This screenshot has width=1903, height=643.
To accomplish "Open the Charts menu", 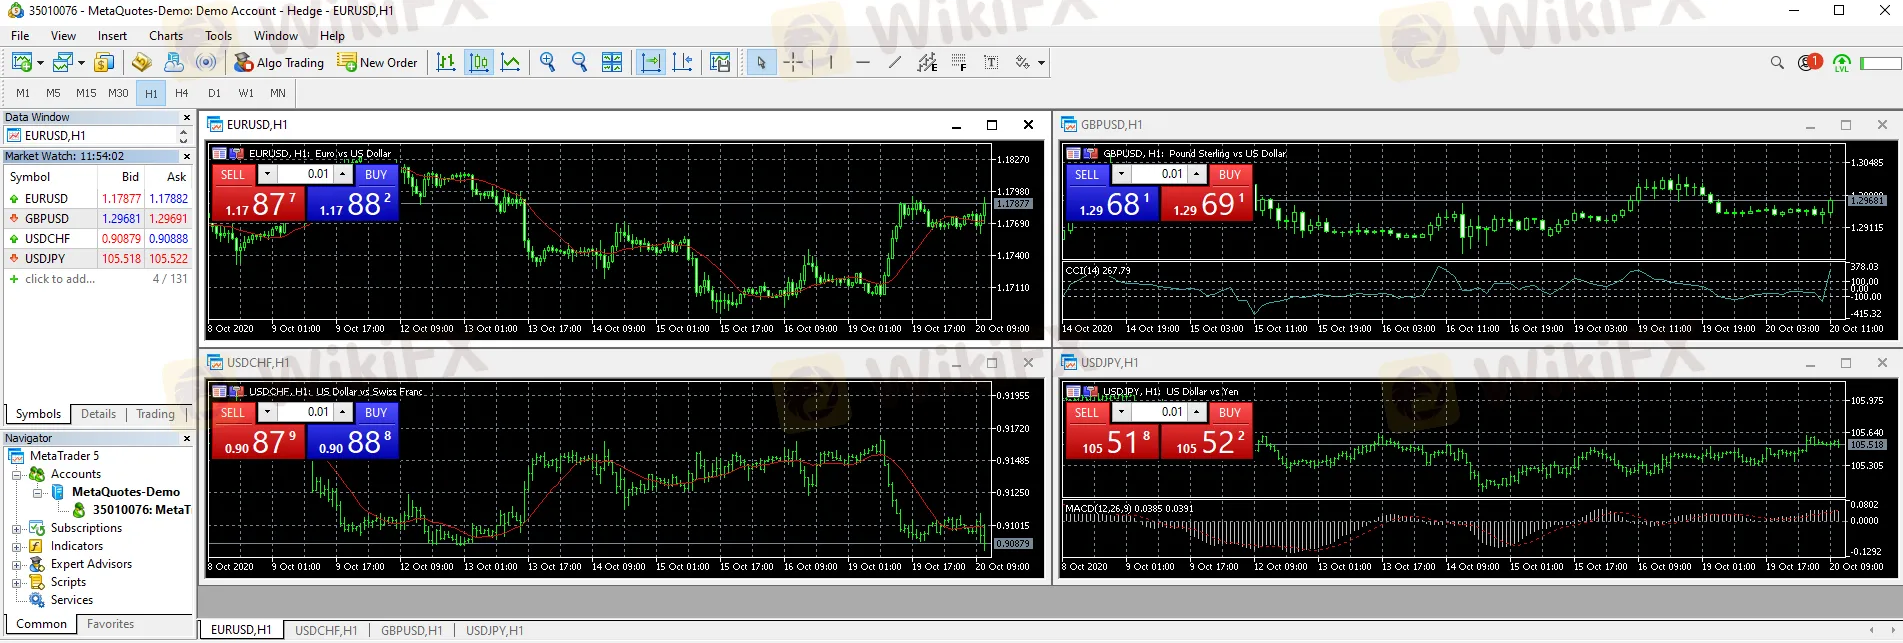I will pos(166,35).
